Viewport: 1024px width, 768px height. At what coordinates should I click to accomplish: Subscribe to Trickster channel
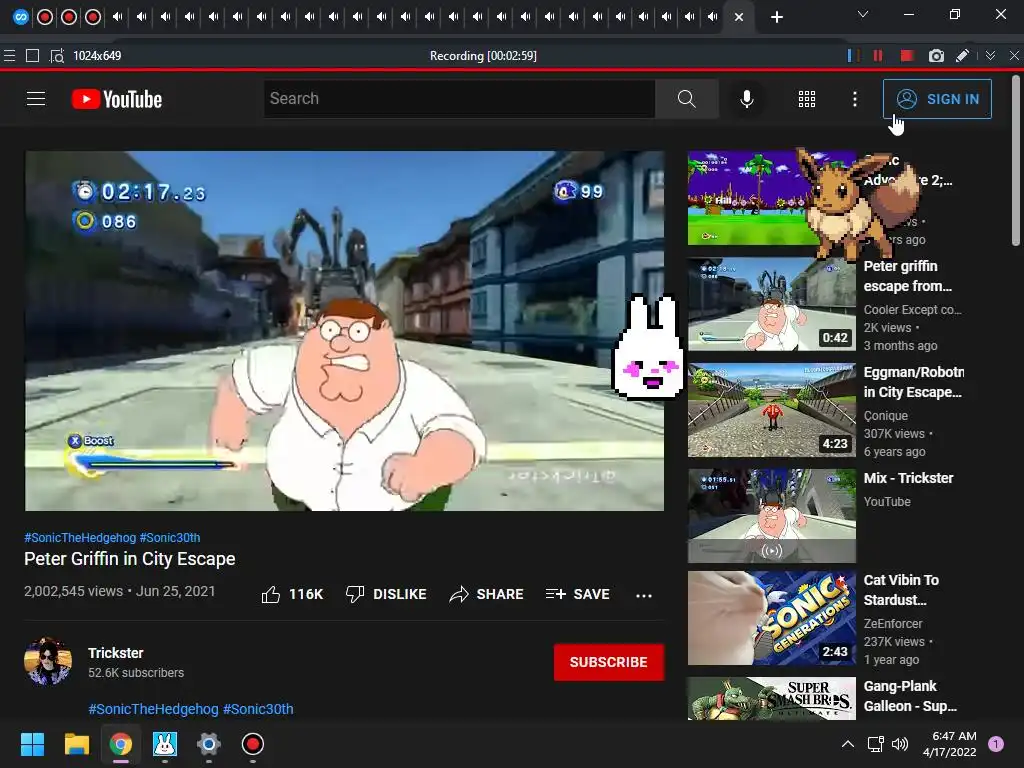(609, 662)
